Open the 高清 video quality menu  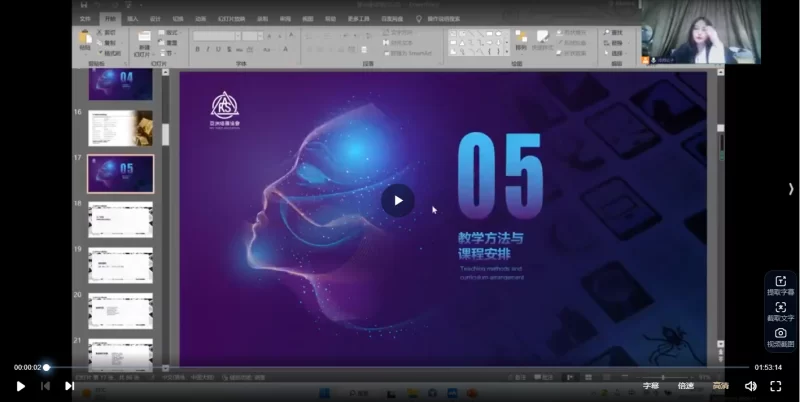coord(721,386)
